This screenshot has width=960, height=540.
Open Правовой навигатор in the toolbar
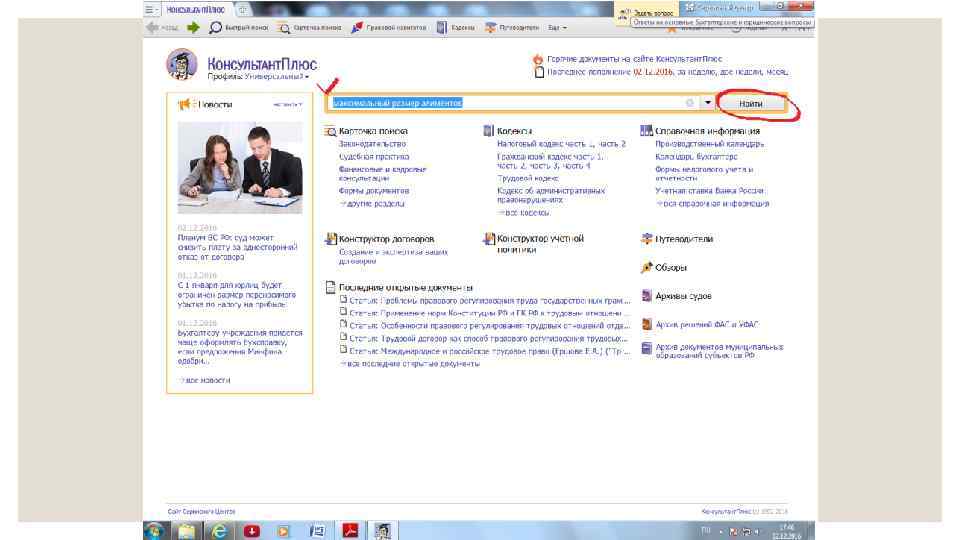[389, 28]
